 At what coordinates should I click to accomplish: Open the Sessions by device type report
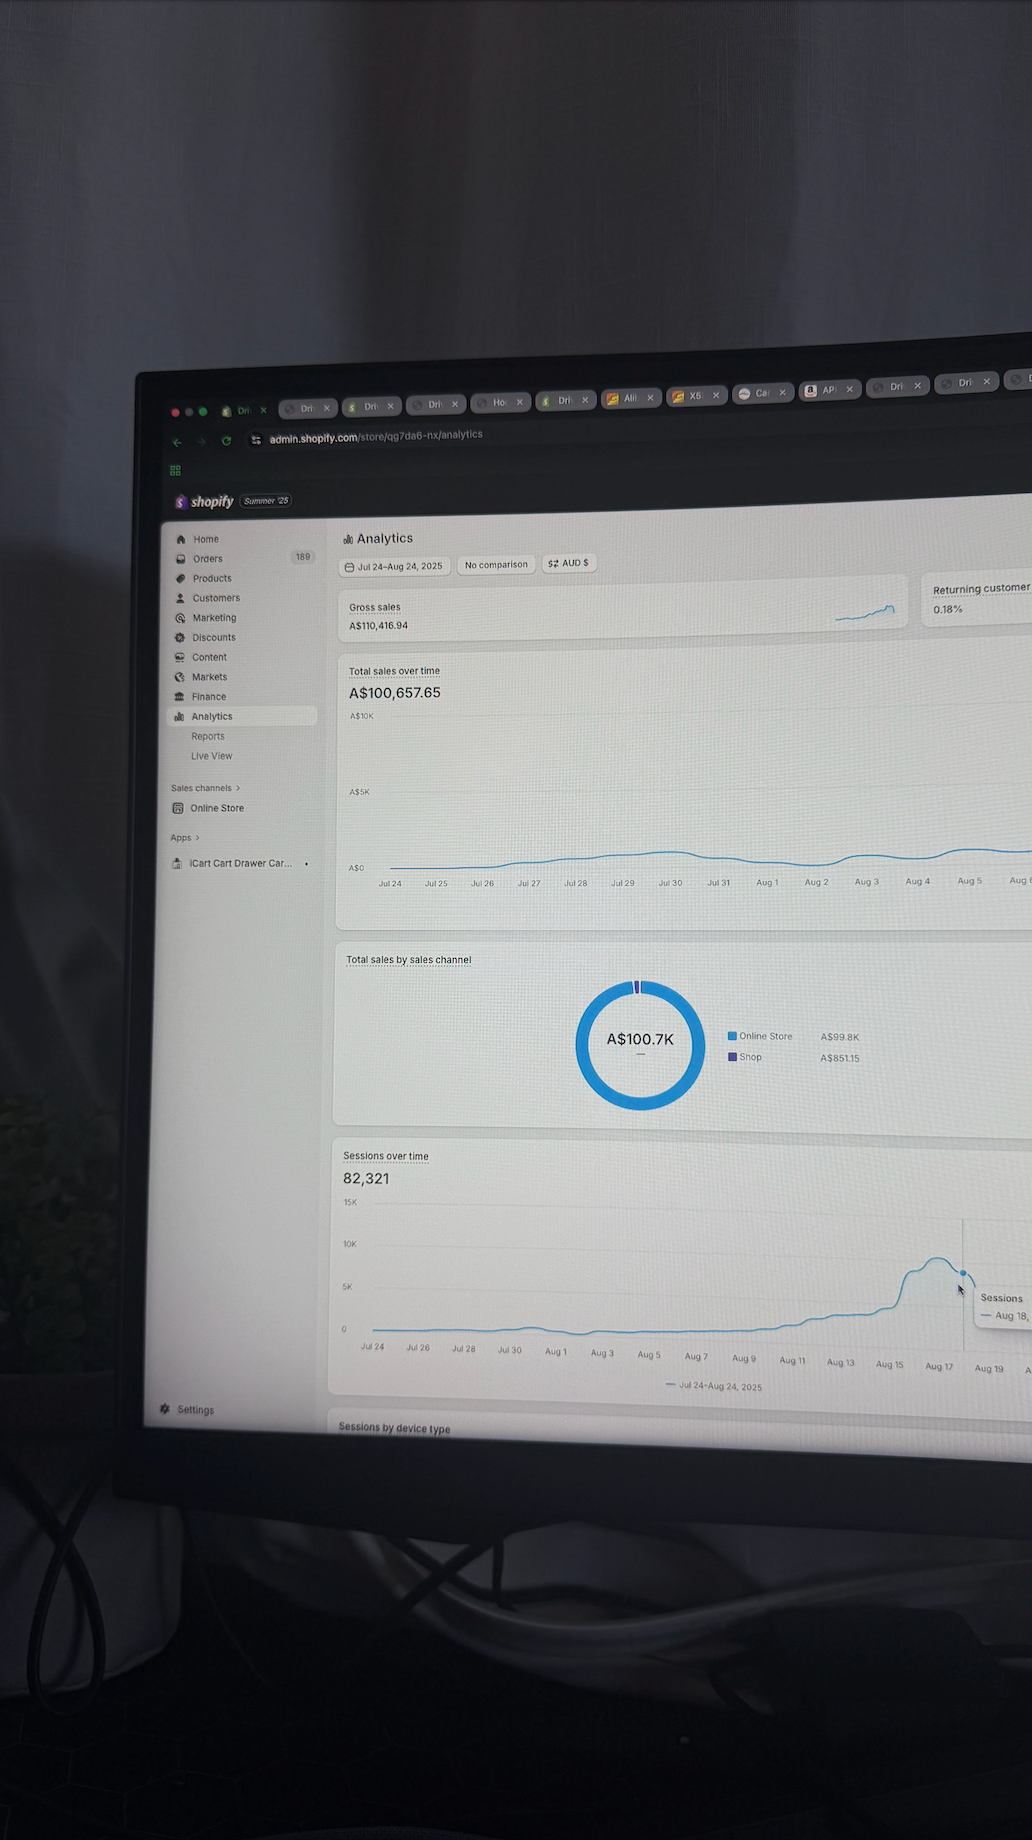point(394,1428)
